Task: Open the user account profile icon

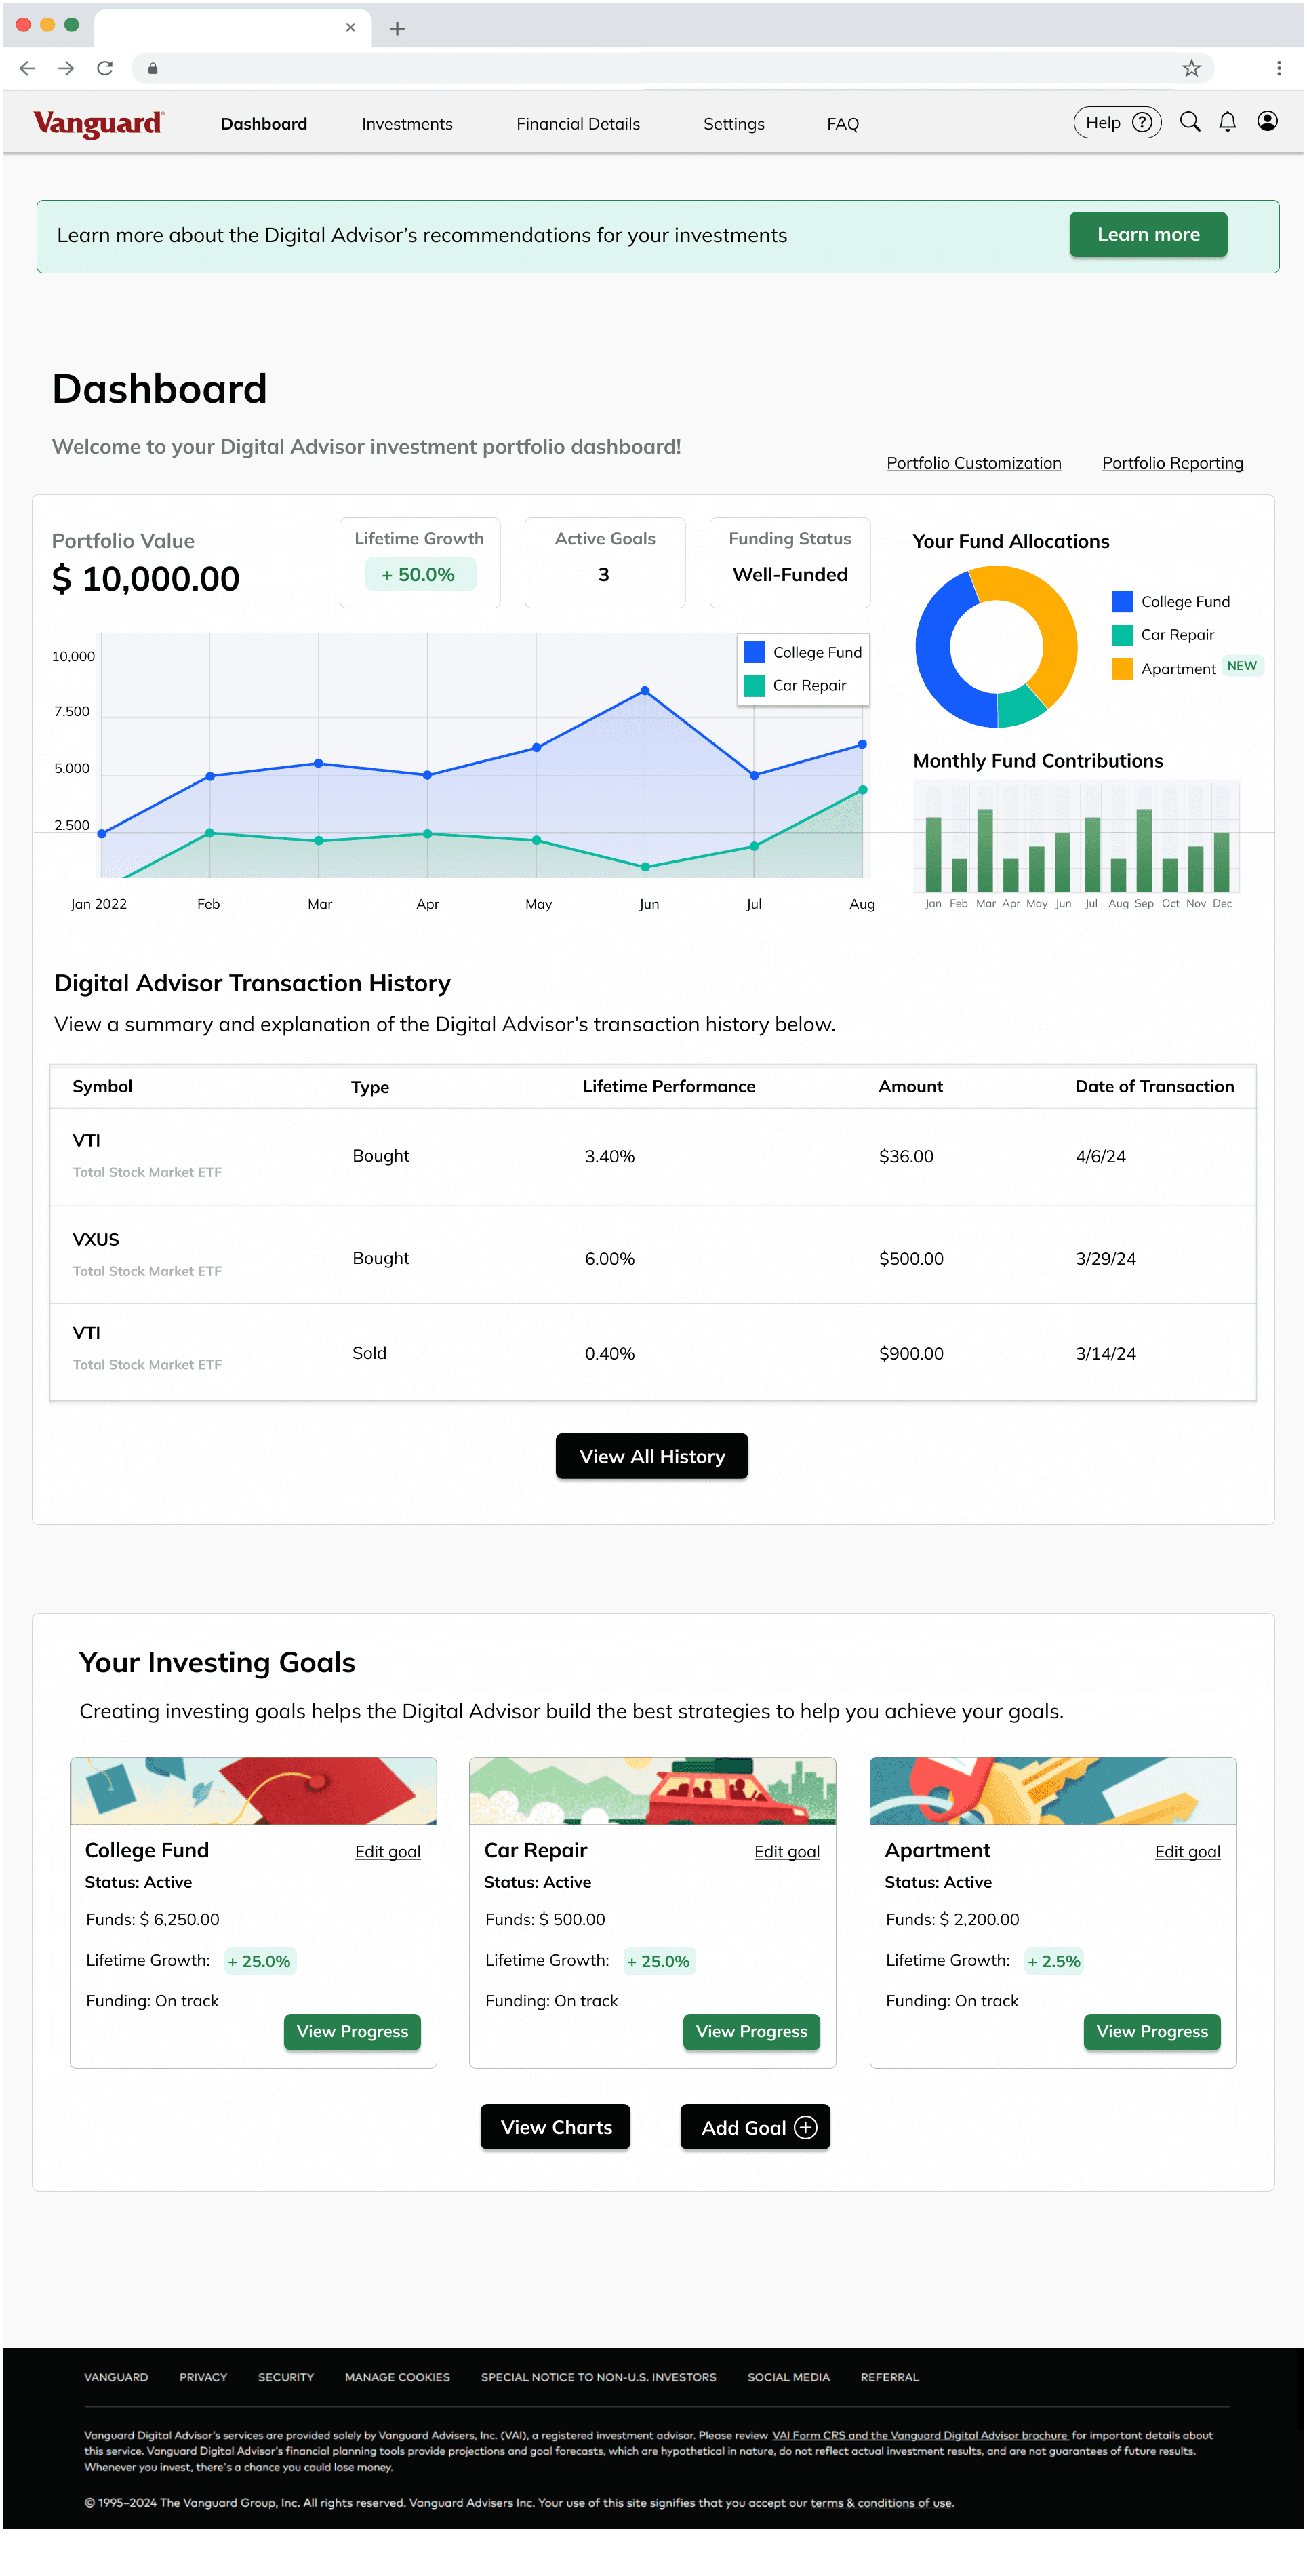Action: 1267,122
